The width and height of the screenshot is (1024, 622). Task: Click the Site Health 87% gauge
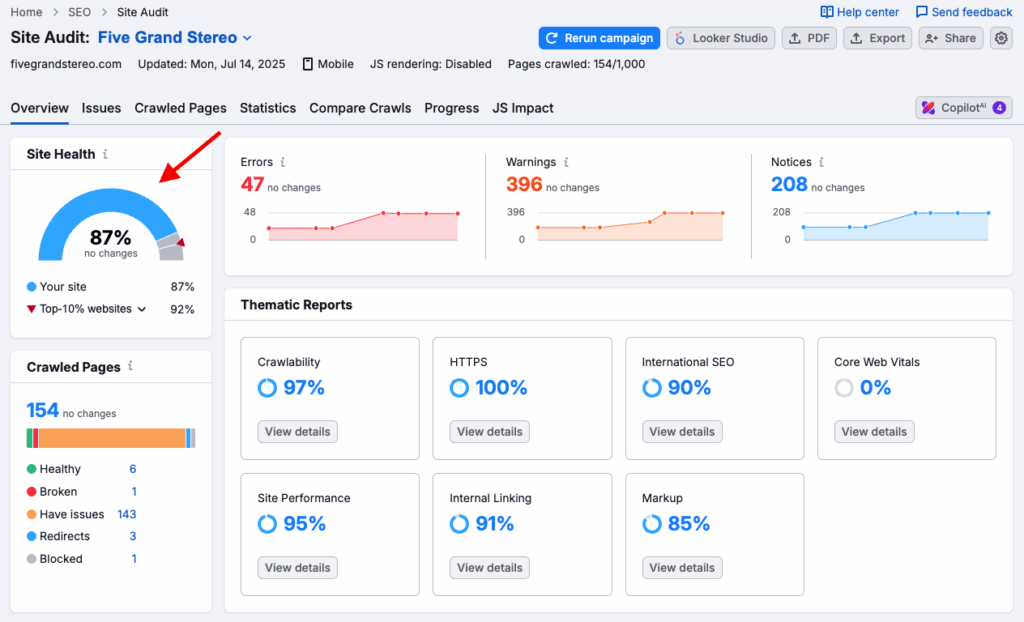pos(110,225)
